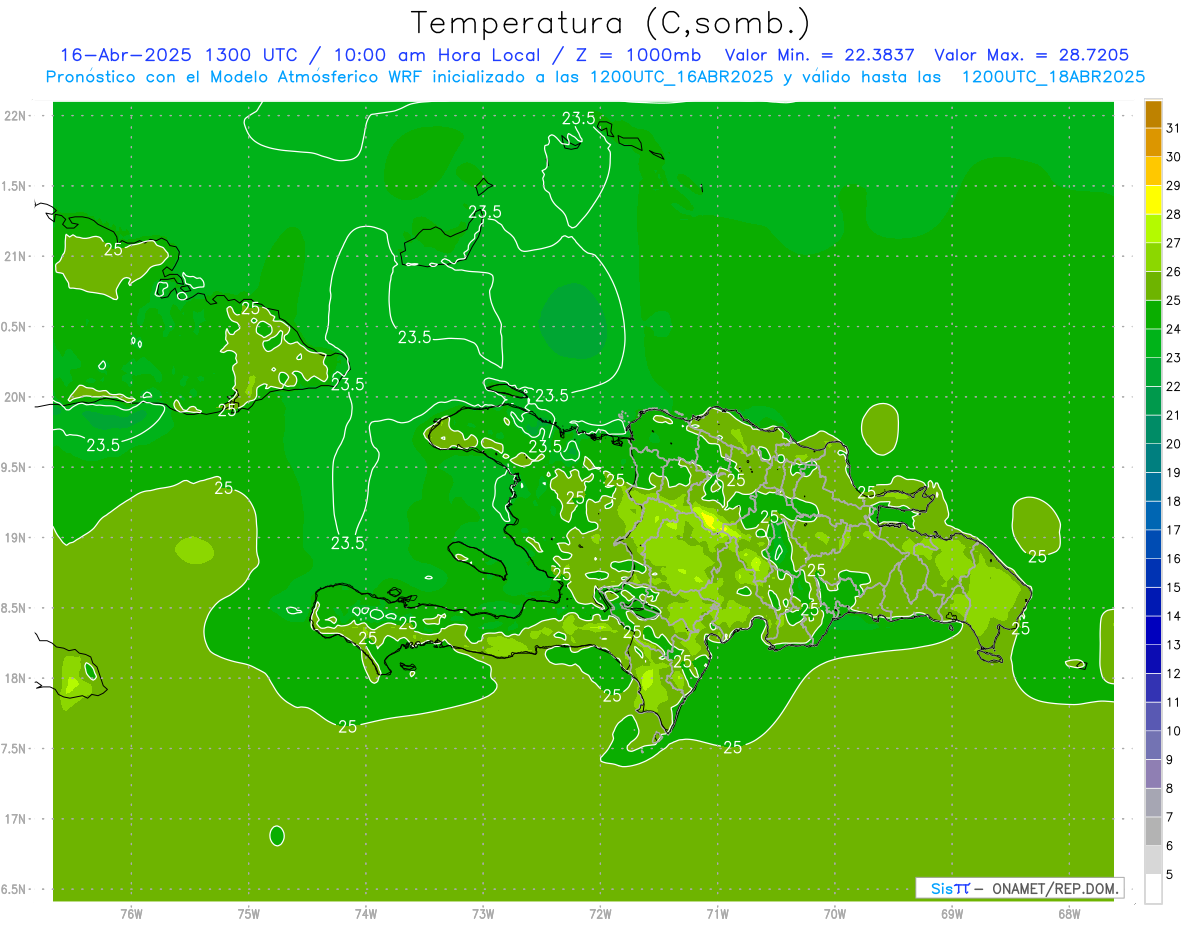Click the '15' value on the color scale
Screen dimensions: 1200x927
tap(1173, 587)
